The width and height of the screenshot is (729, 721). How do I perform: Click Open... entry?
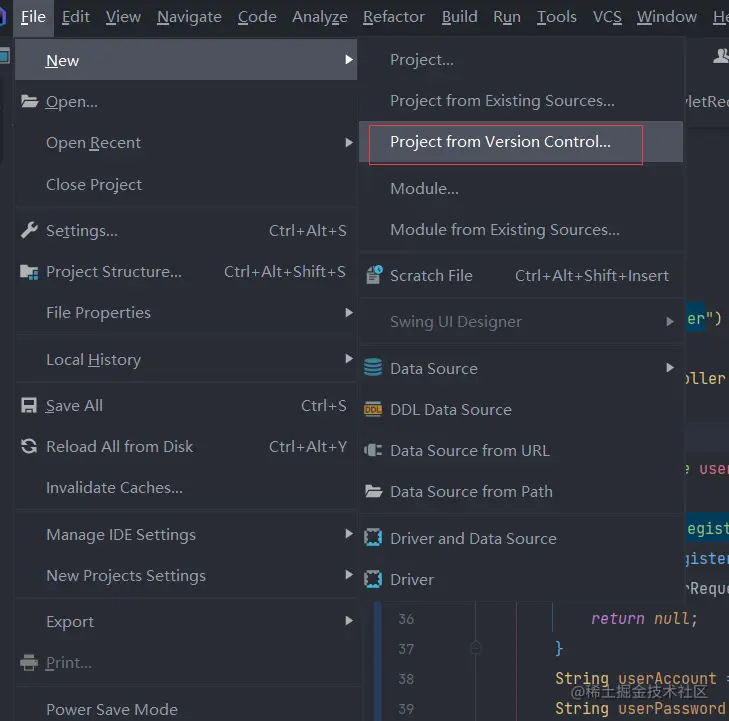click(186, 101)
